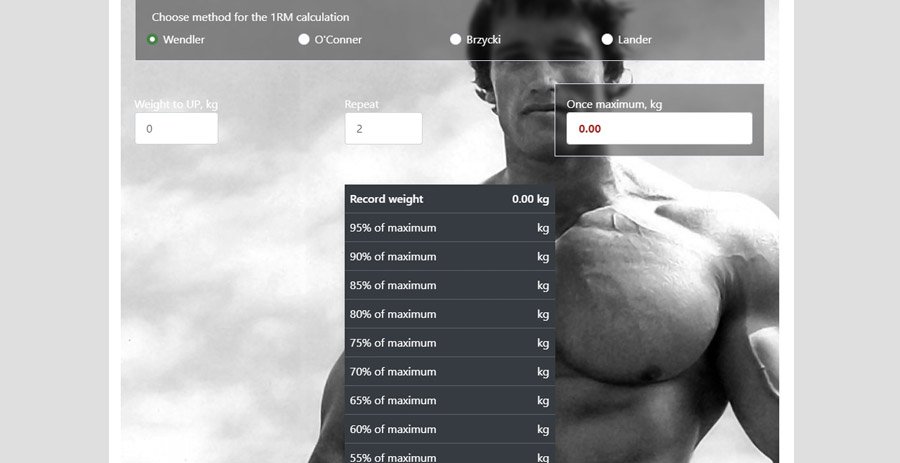The width and height of the screenshot is (900, 463).
Task: Select the 90% of maximum row
Action: (x=449, y=256)
